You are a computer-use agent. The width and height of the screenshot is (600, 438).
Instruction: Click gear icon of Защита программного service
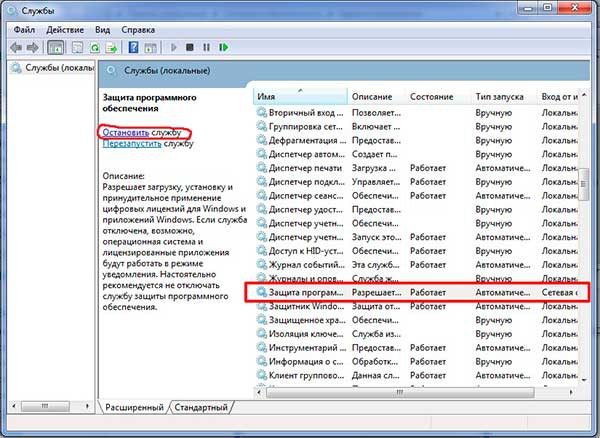coord(261,292)
